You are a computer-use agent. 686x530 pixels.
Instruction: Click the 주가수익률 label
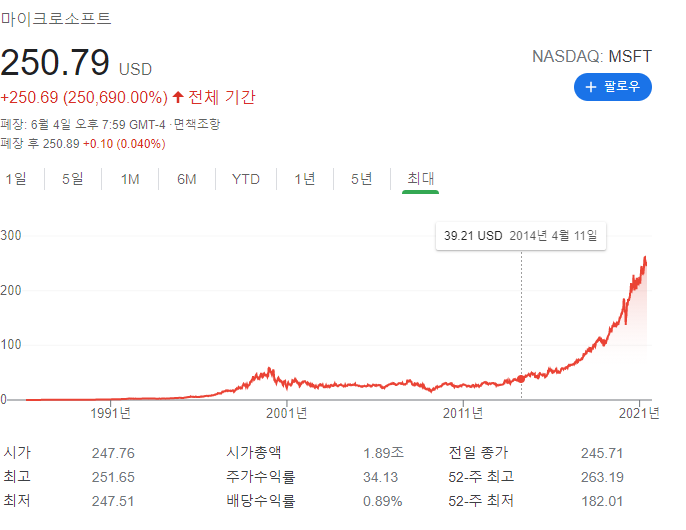260,476
